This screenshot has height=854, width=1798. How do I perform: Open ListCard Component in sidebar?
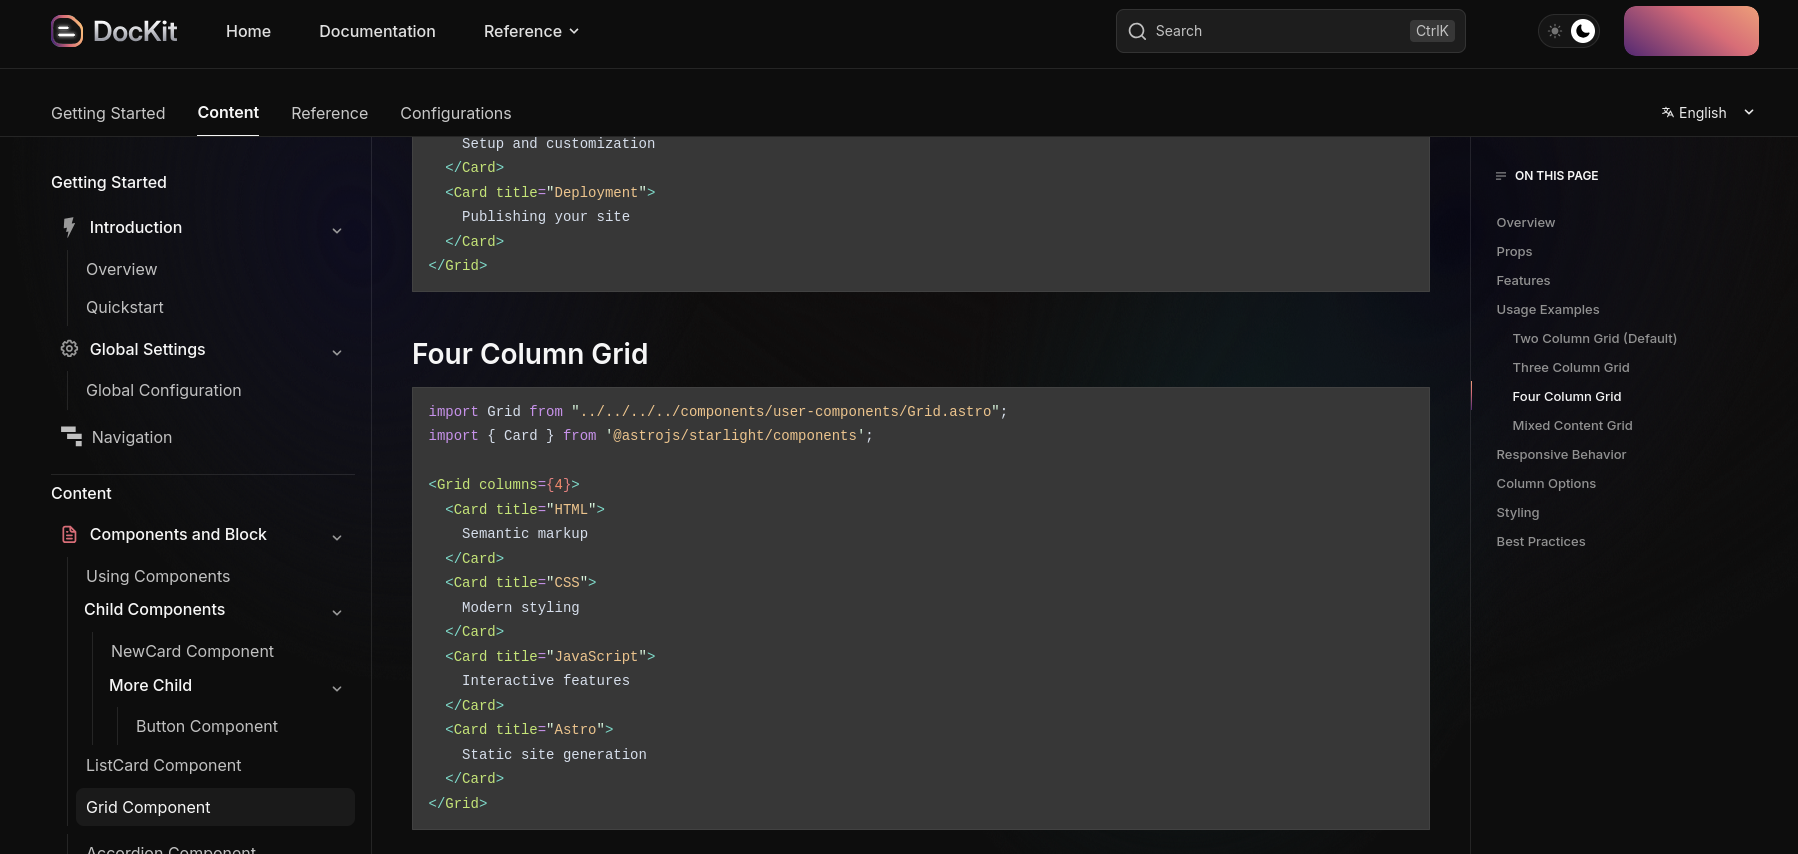(x=163, y=765)
